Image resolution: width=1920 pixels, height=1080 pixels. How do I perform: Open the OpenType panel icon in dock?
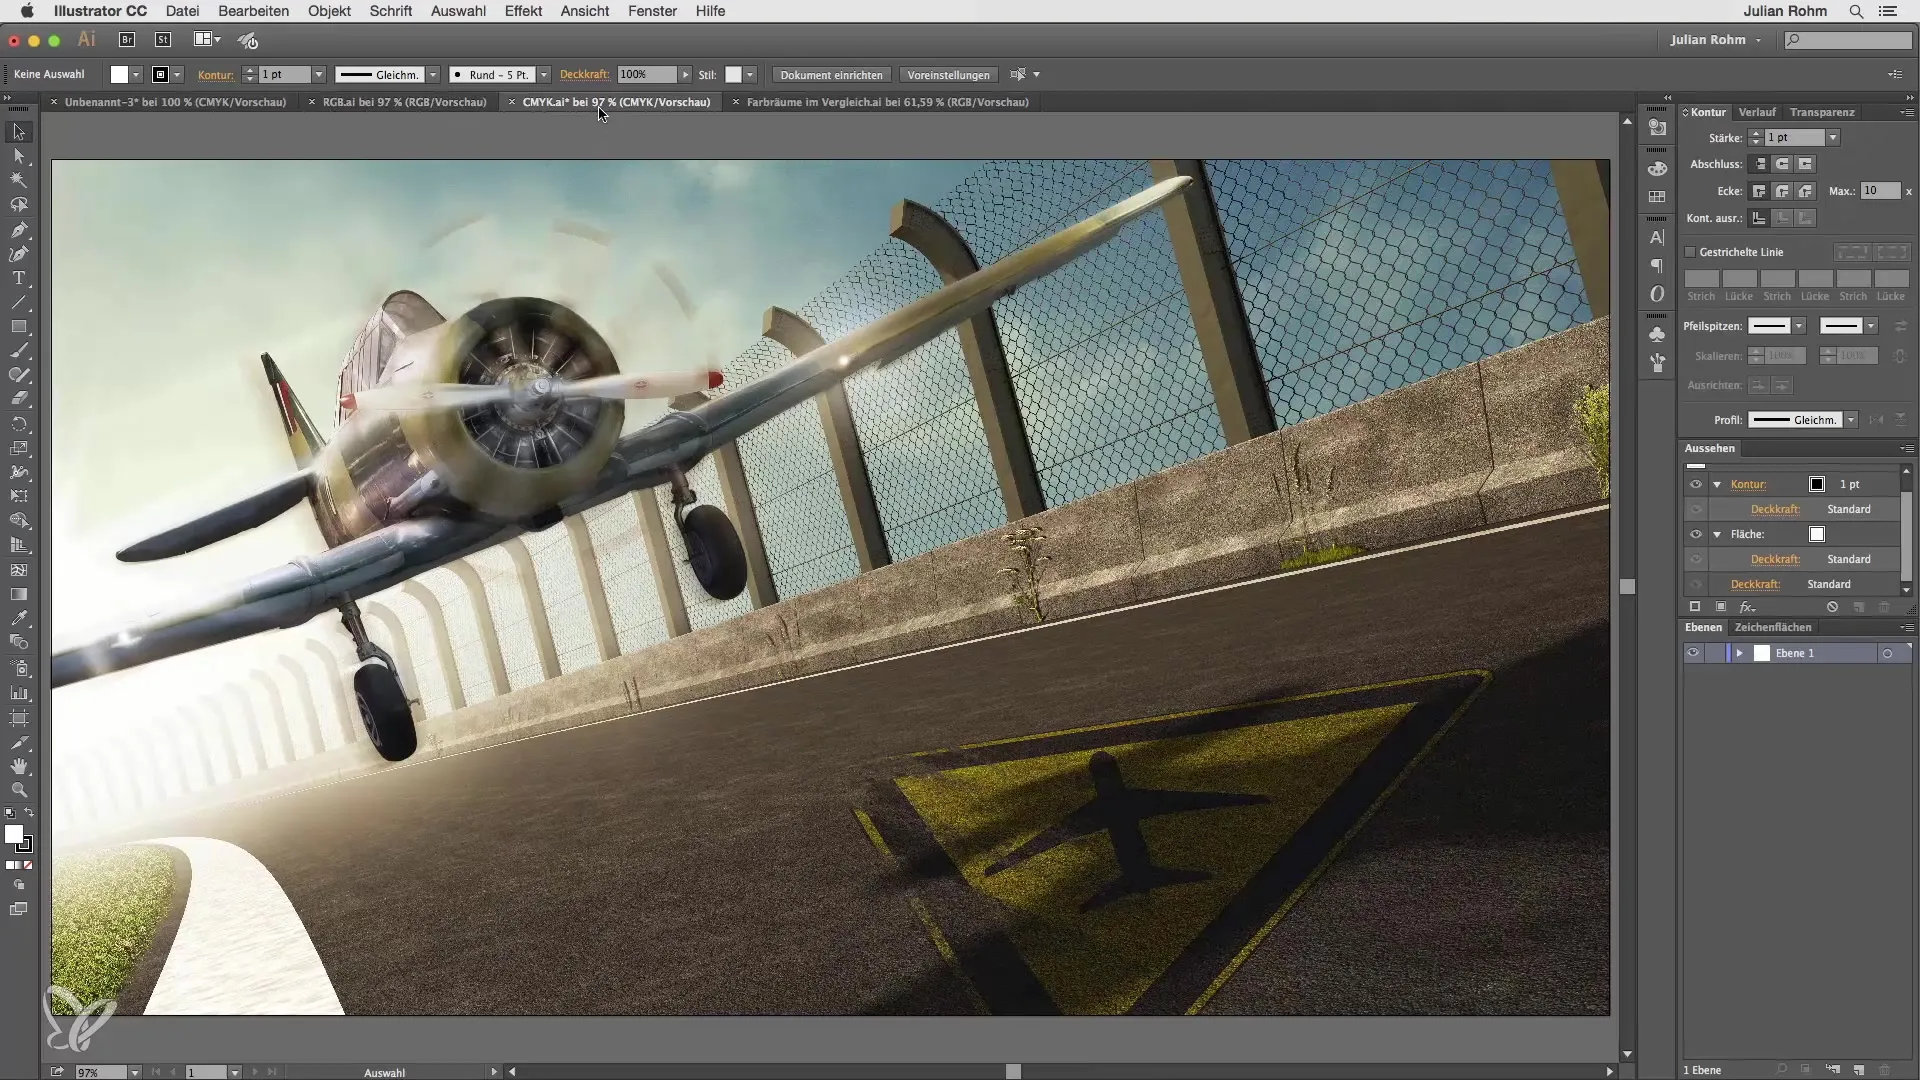pyautogui.click(x=1657, y=294)
